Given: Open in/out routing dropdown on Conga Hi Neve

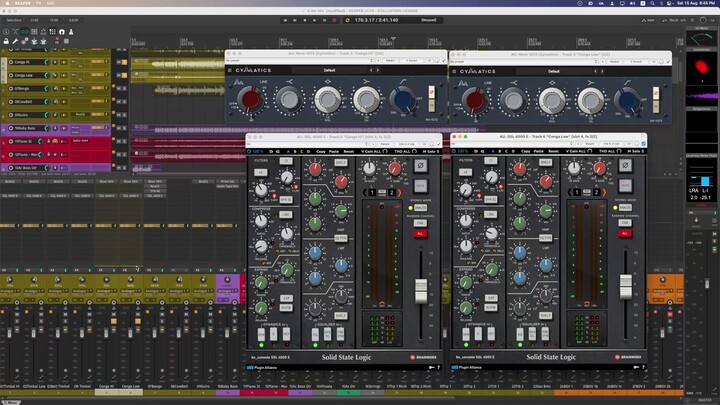Looking at the screenshot, I should 411,61.
